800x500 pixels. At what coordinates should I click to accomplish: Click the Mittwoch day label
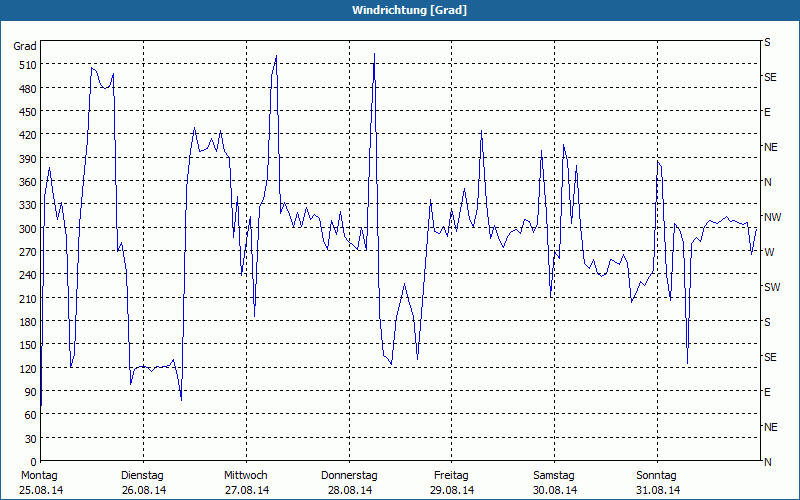[246, 476]
